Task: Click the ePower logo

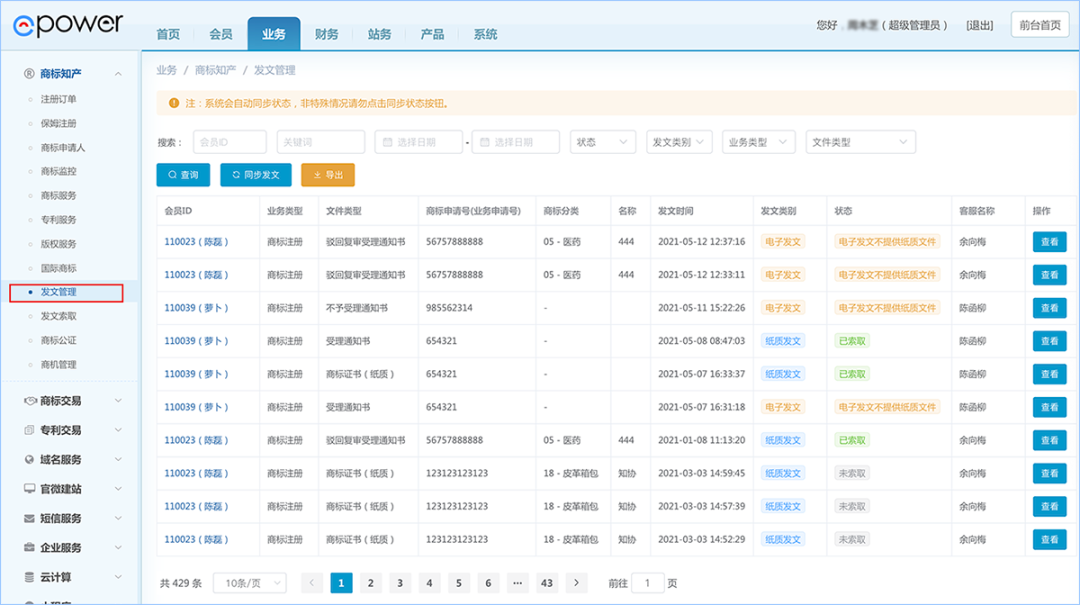Action: coord(68,24)
